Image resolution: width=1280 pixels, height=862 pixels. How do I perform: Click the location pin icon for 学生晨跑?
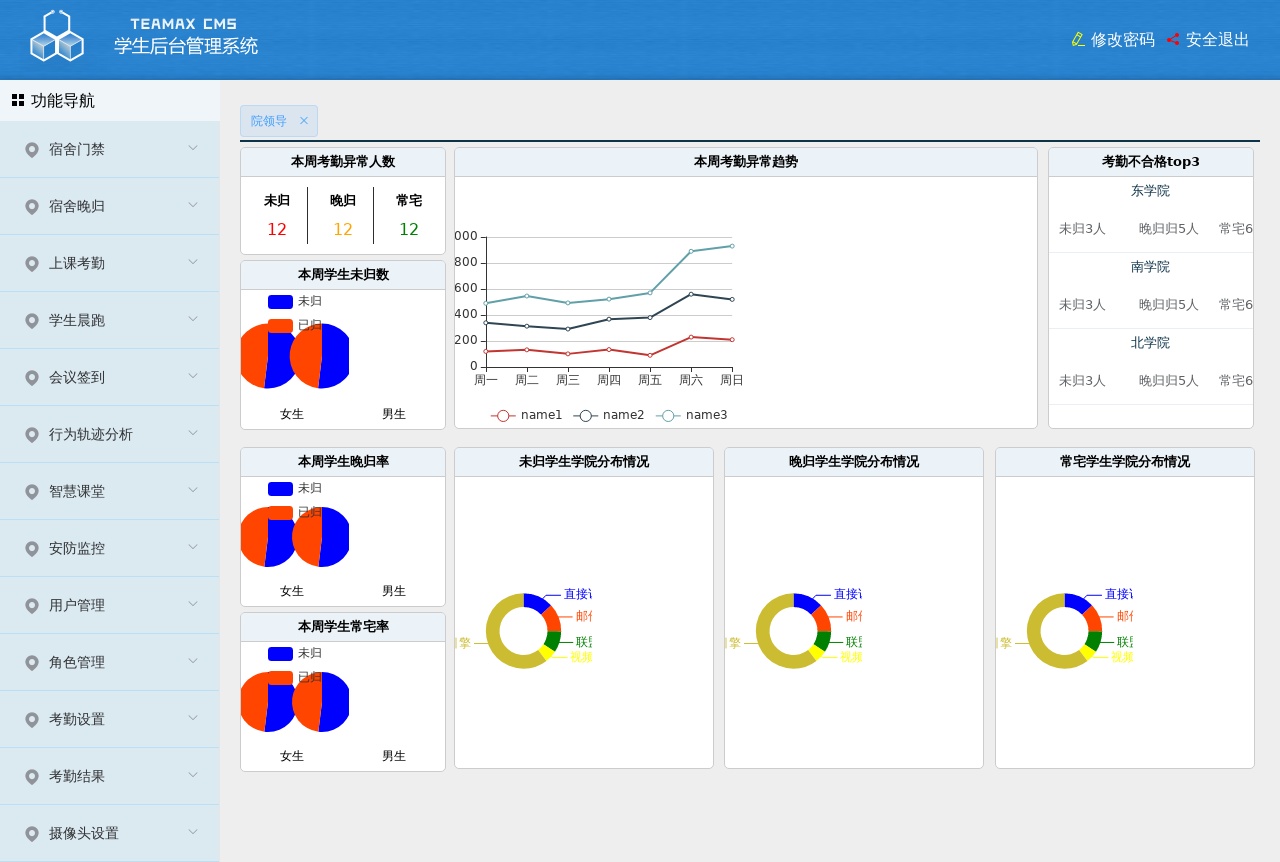click(x=32, y=321)
